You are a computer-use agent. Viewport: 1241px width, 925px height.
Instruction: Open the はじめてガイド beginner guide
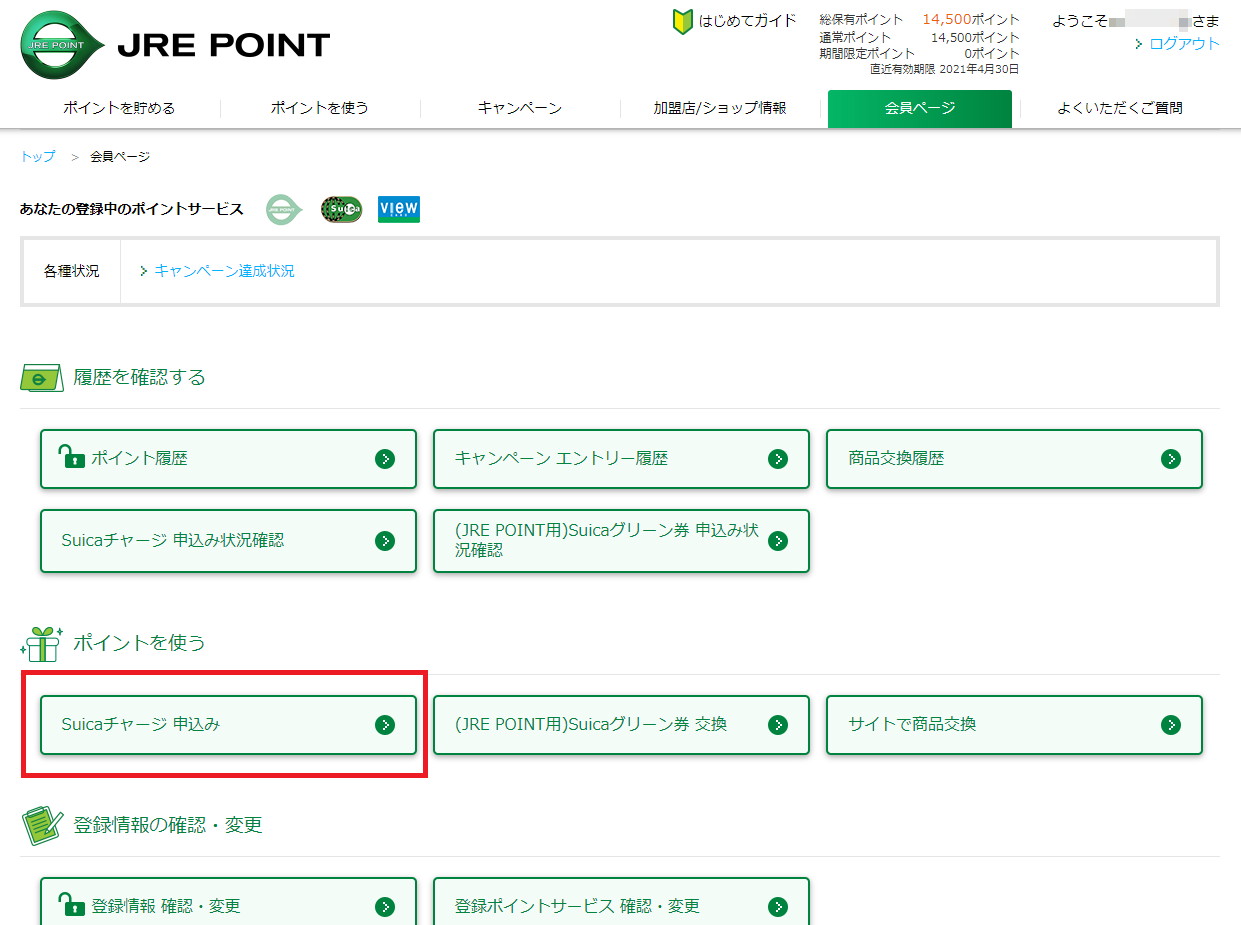734,20
